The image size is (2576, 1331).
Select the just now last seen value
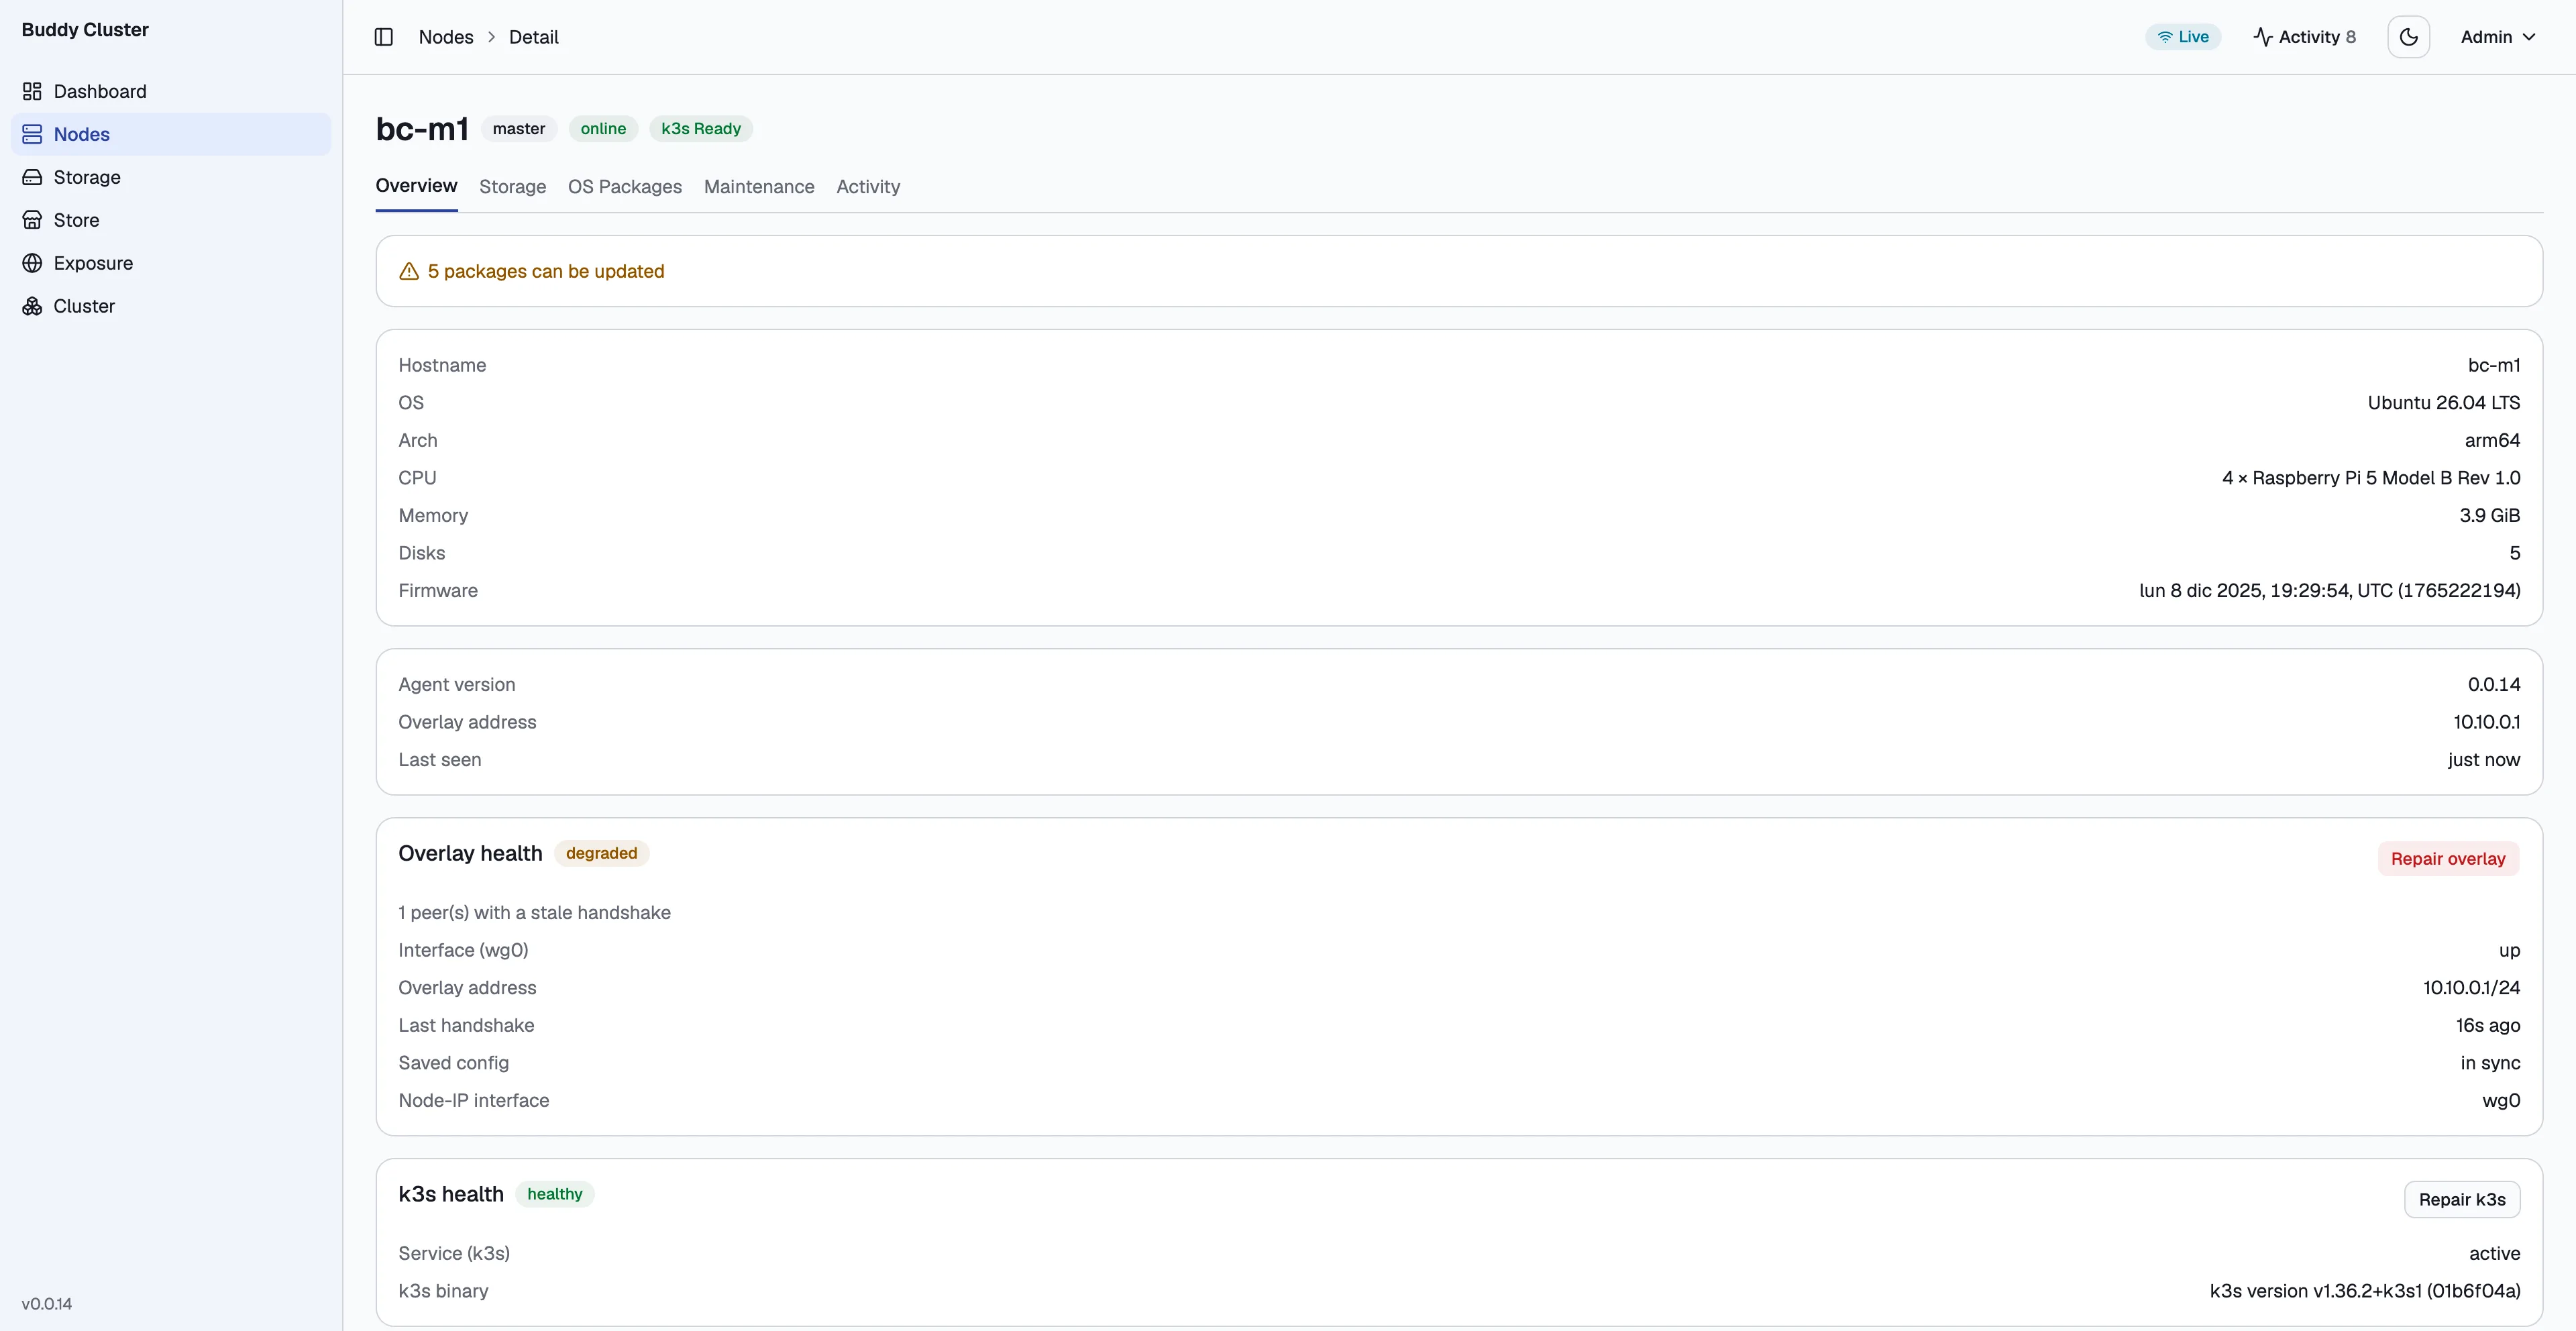click(x=2484, y=760)
